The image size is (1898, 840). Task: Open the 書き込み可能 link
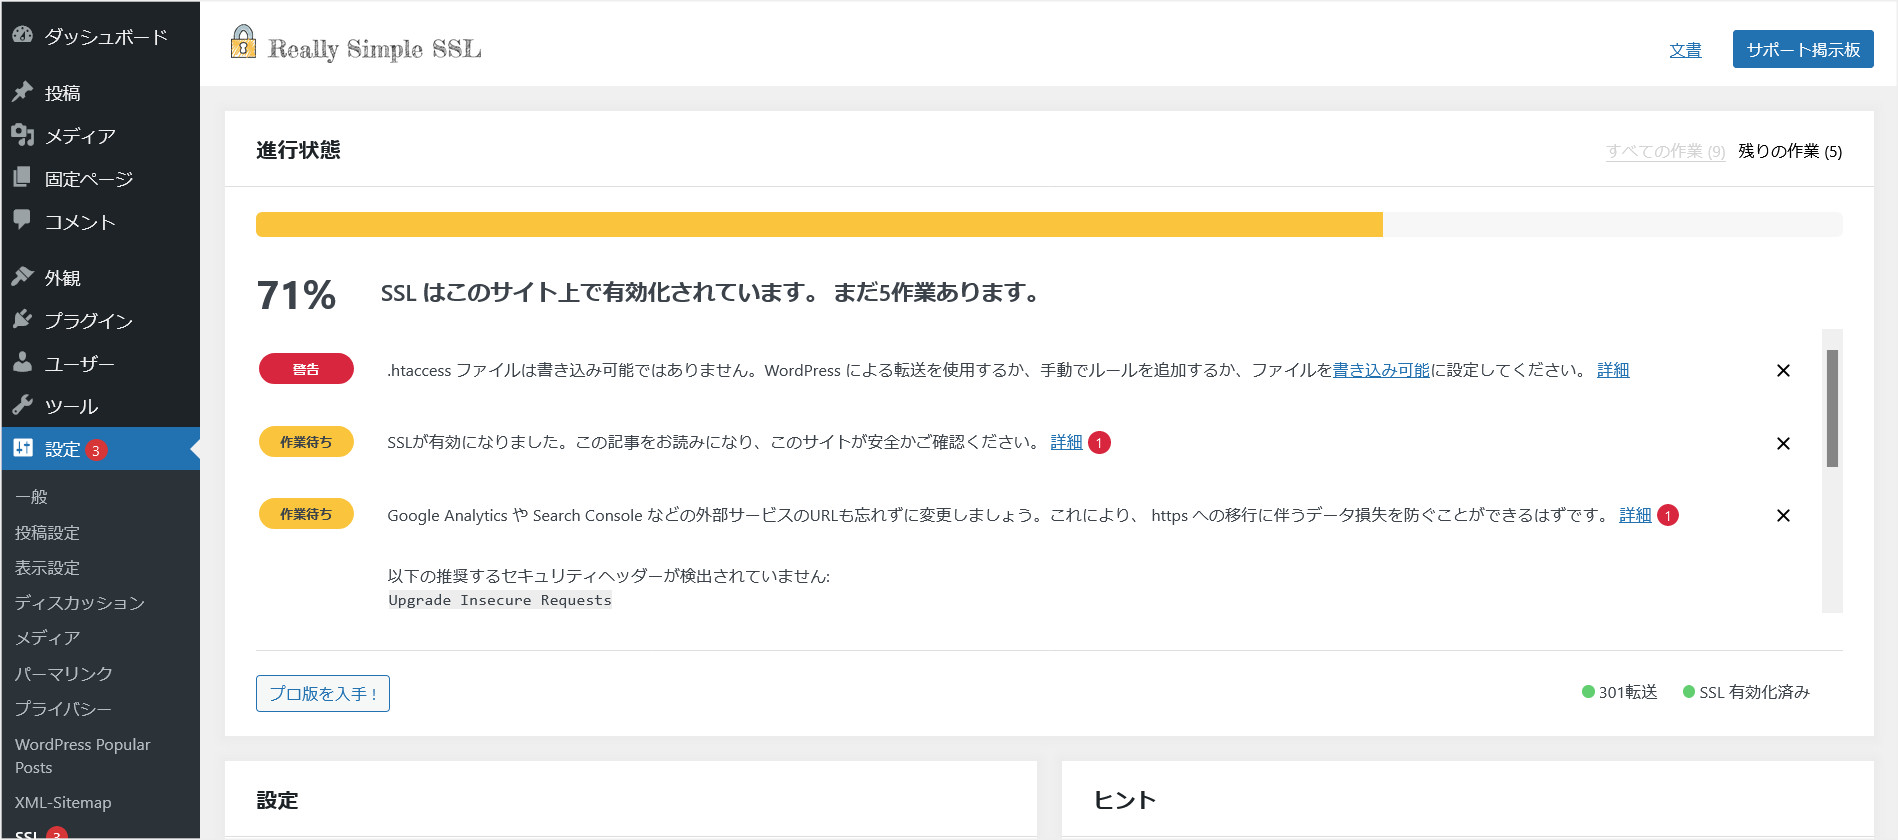point(1381,370)
